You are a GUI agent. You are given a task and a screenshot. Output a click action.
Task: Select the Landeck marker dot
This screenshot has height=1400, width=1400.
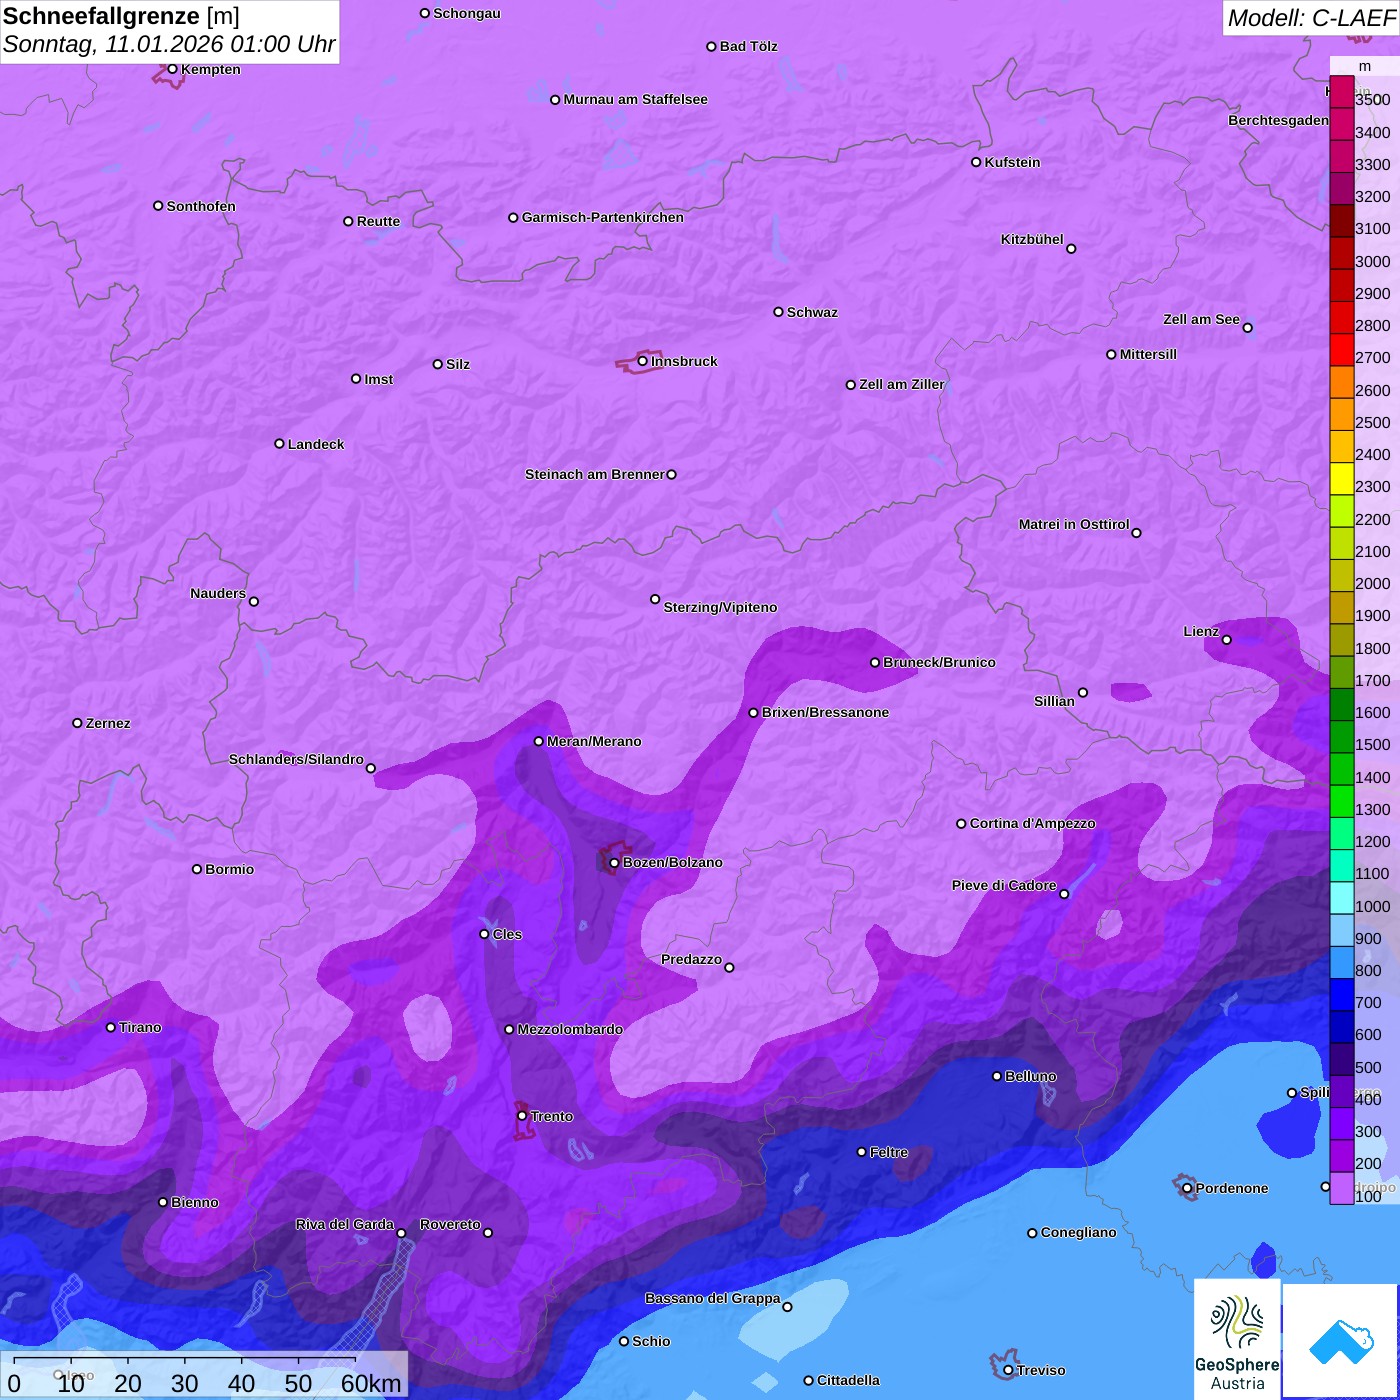click(279, 444)
